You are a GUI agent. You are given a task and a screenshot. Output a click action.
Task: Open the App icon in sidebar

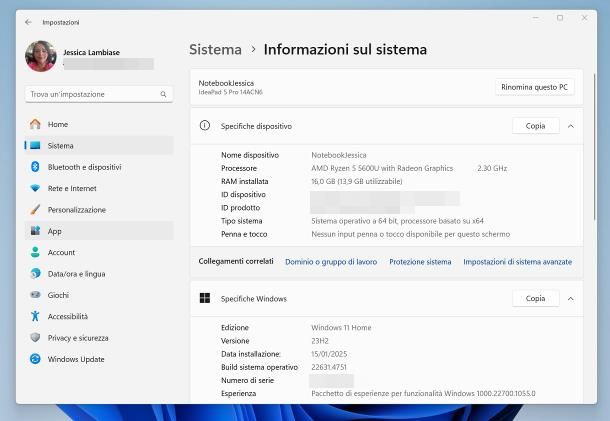[35, 231]
